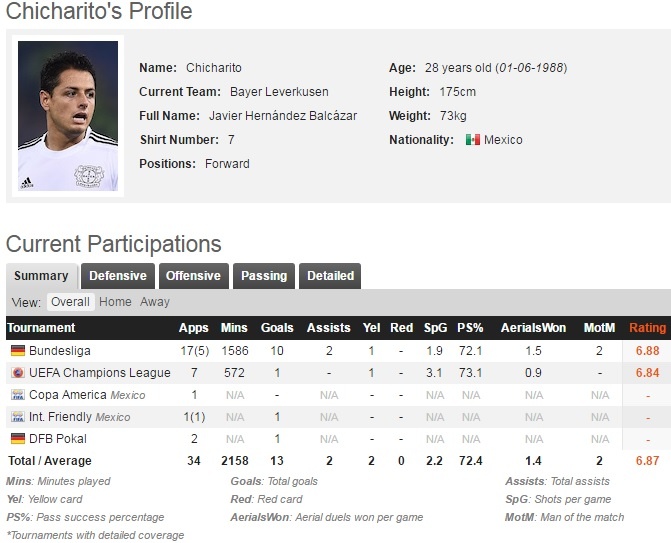Switch to the Defensive tab
The image size is (671, 543).
[117, 276]
